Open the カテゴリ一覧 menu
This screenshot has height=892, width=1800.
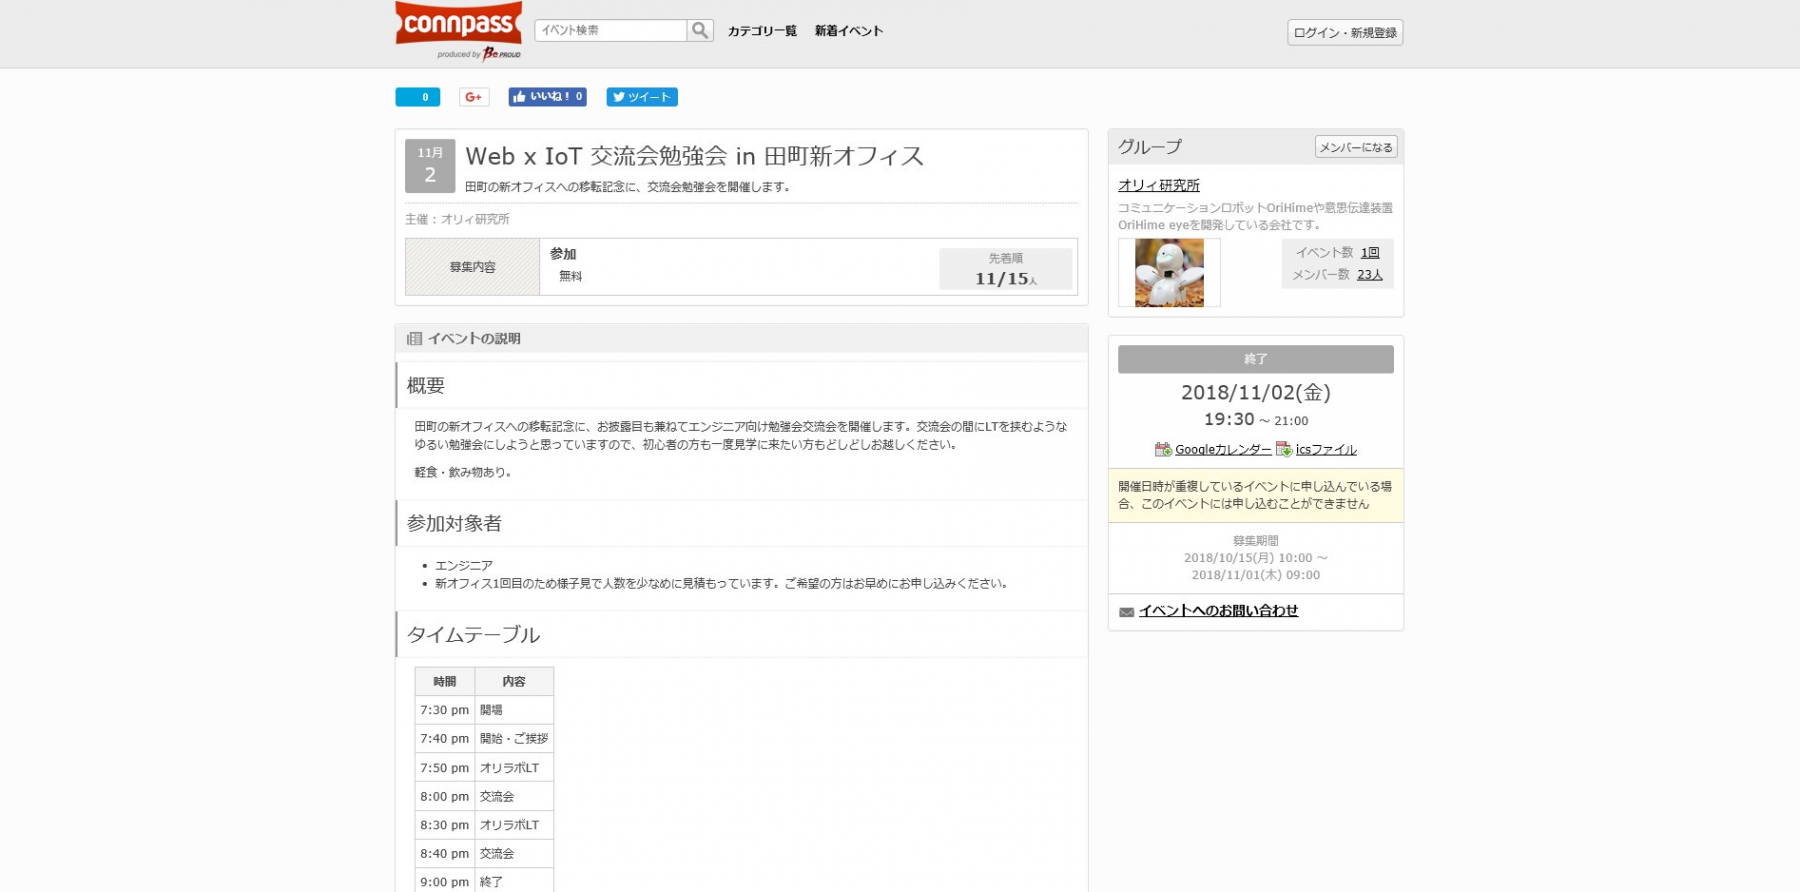pyautogui.click(x=762, y=31)
